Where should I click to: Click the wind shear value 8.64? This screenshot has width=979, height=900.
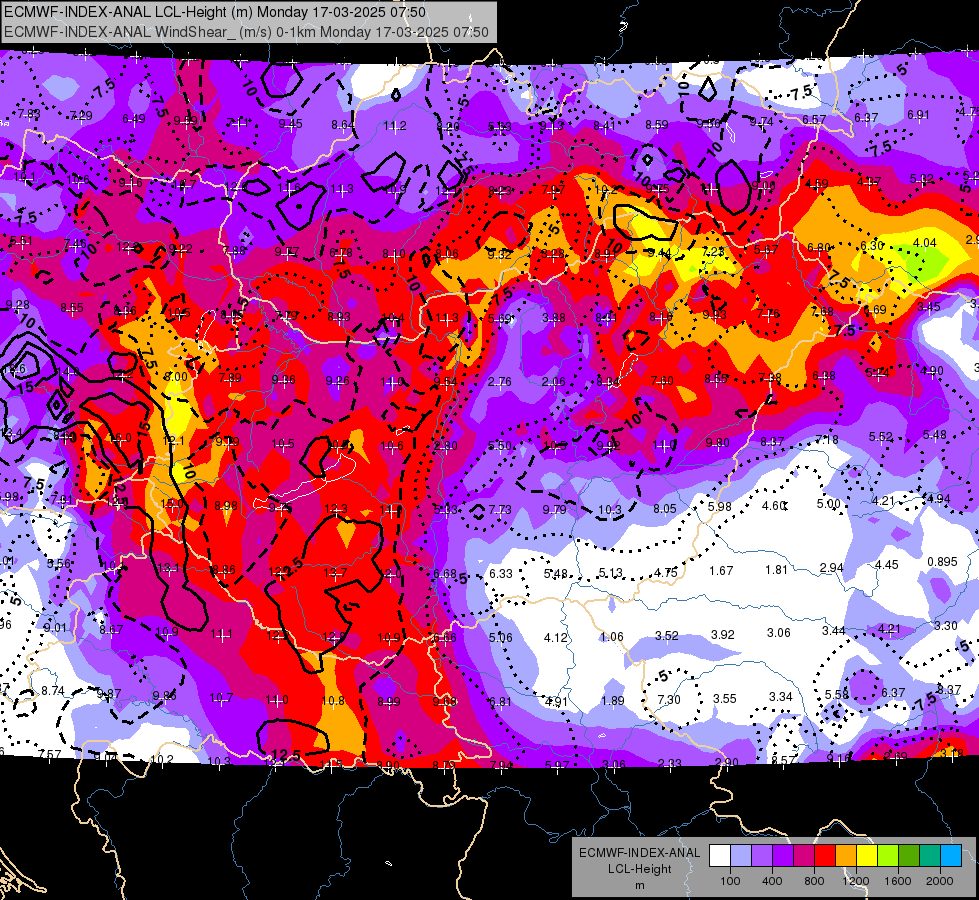click(343, 125)
